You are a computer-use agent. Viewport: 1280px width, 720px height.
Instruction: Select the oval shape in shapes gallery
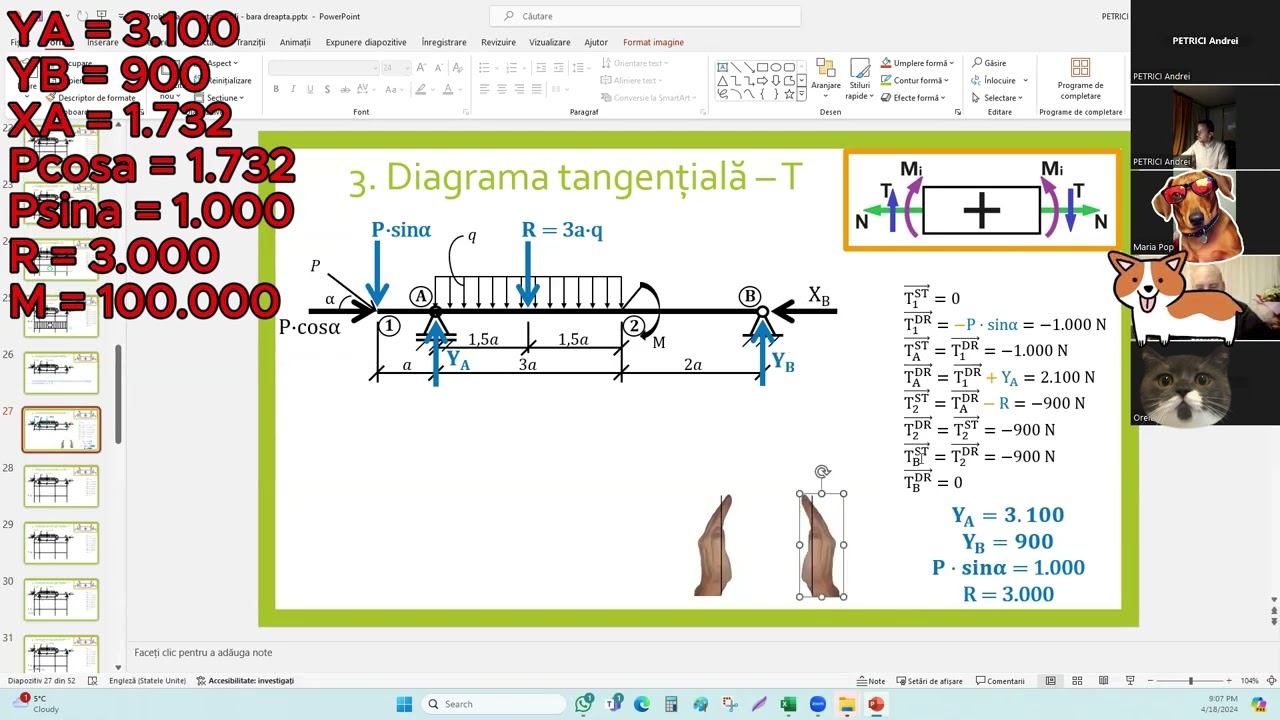click(776, 67)
